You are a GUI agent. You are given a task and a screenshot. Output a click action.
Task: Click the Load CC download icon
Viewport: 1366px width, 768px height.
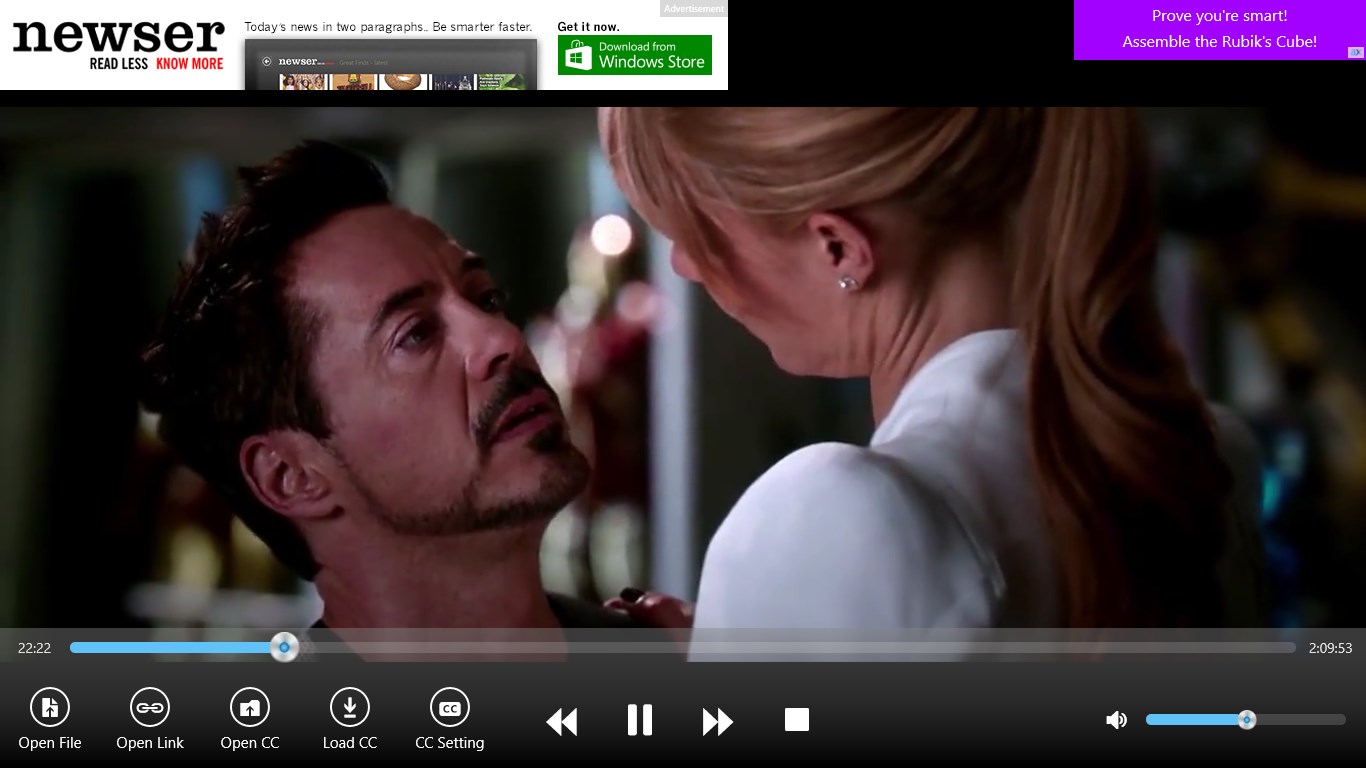point(350,708)
